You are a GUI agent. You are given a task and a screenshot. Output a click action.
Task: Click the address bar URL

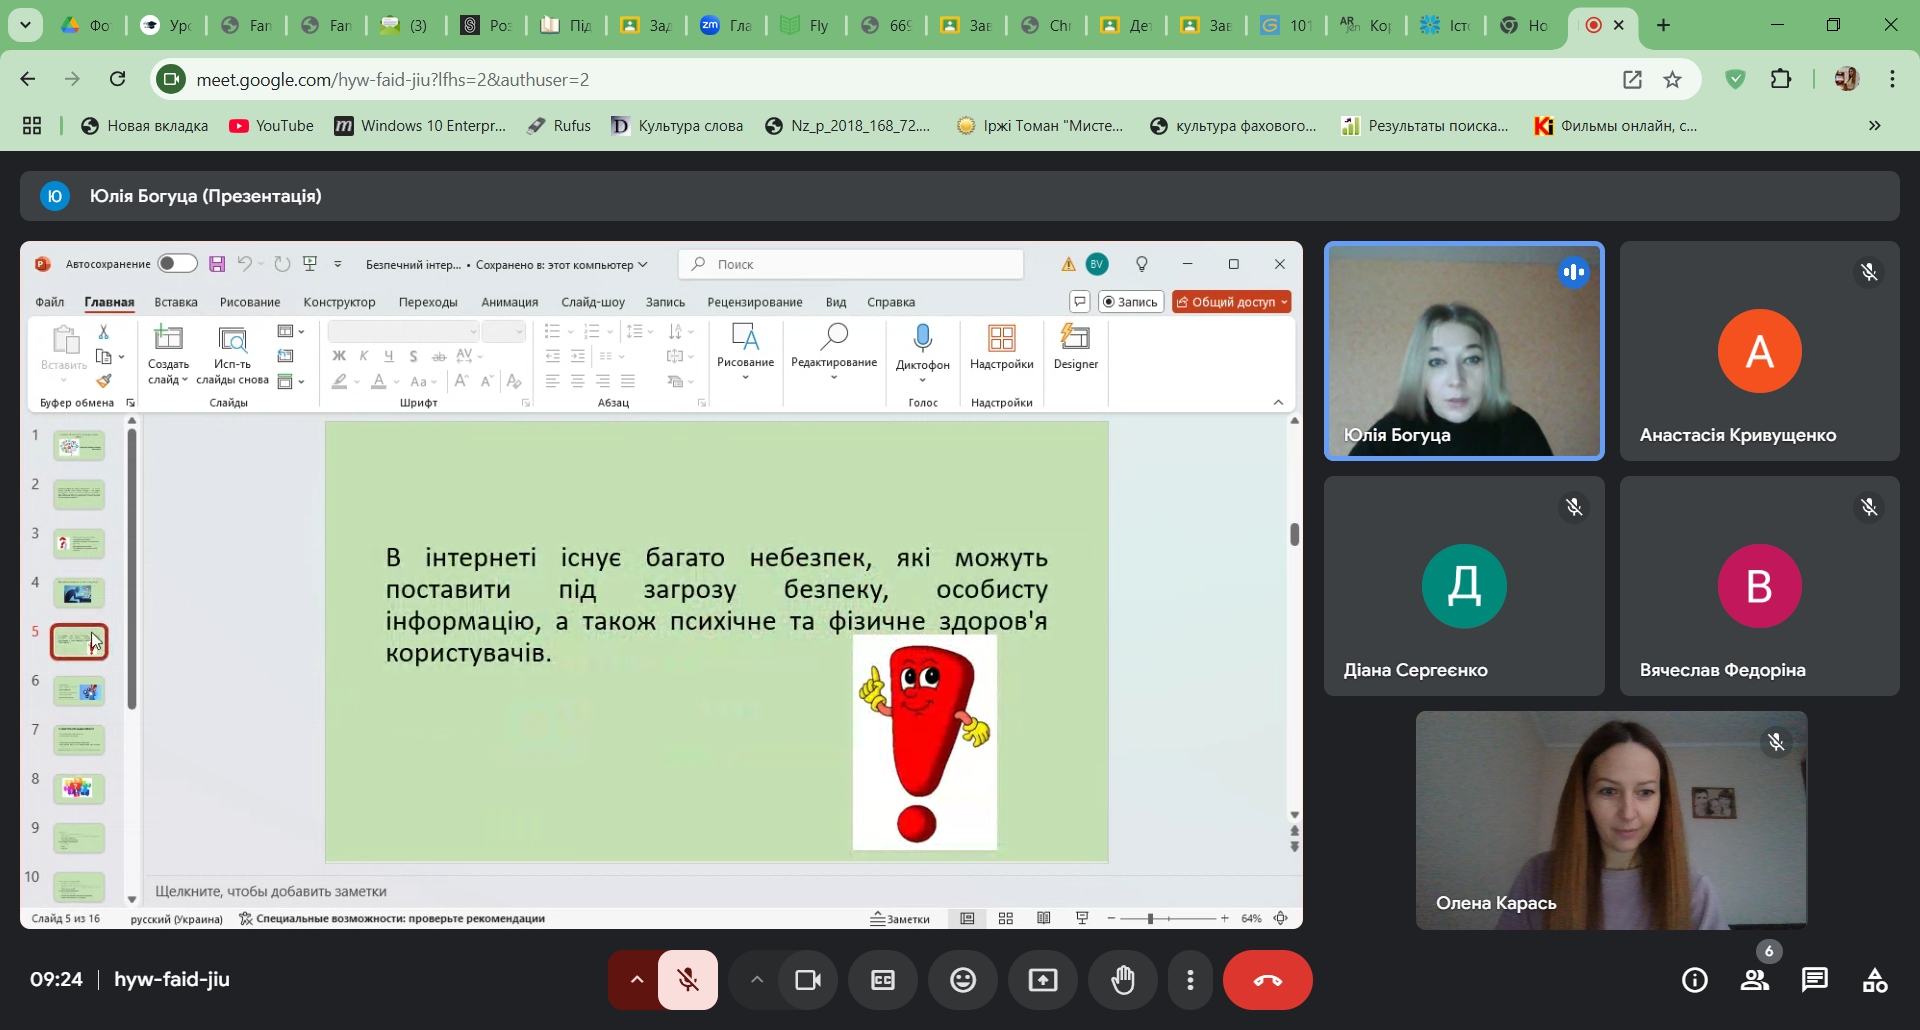392,79
